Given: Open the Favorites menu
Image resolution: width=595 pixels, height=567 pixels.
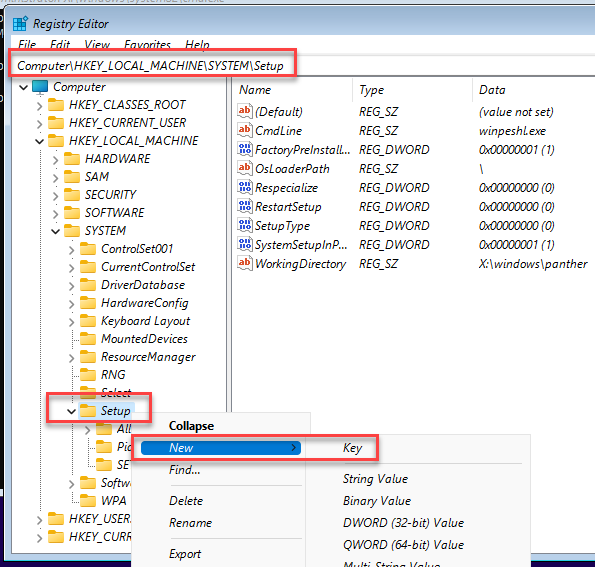Looking at the screenshot, I should click(147, 44).
